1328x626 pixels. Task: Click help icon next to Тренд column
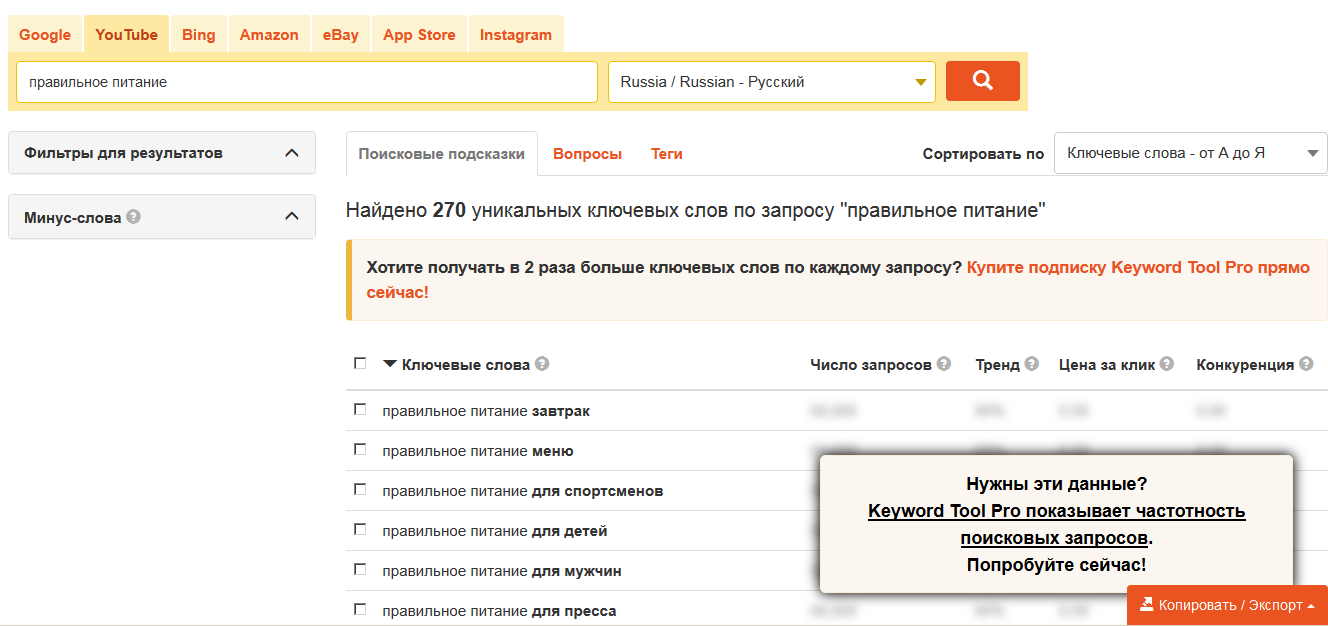point(1032,364)
